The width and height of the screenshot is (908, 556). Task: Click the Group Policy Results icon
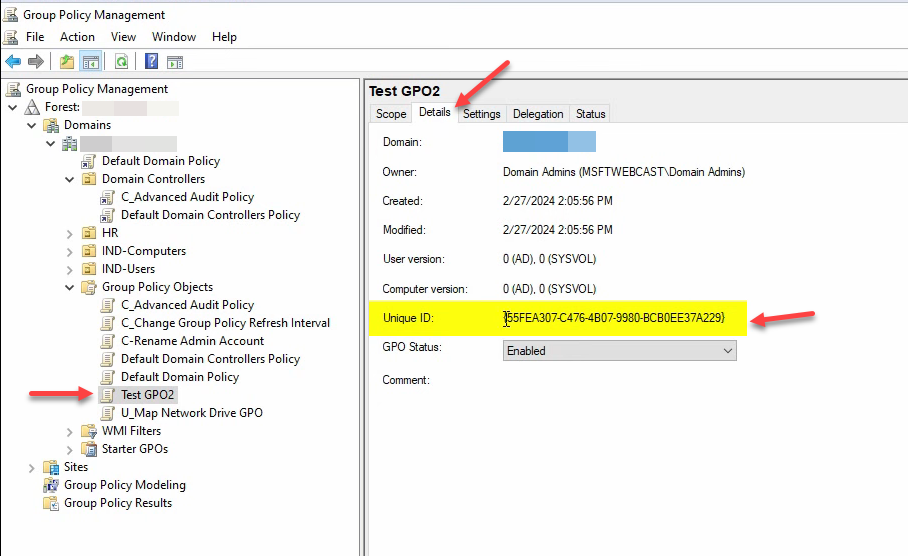(x=52, y=503)
